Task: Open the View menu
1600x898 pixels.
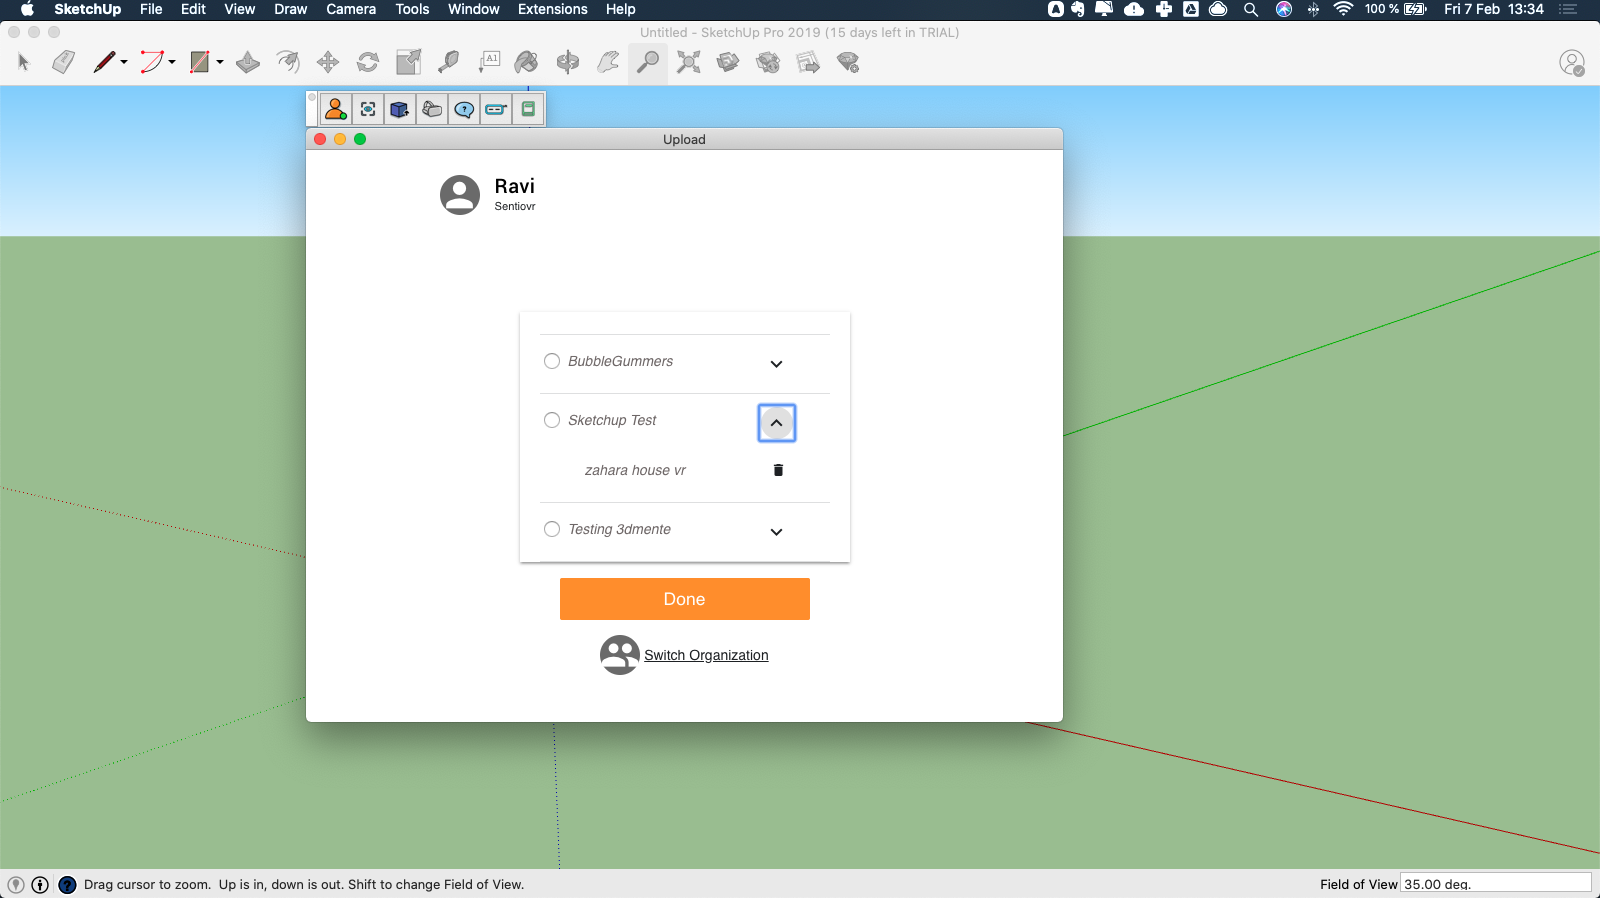Action: click(240, 9)
